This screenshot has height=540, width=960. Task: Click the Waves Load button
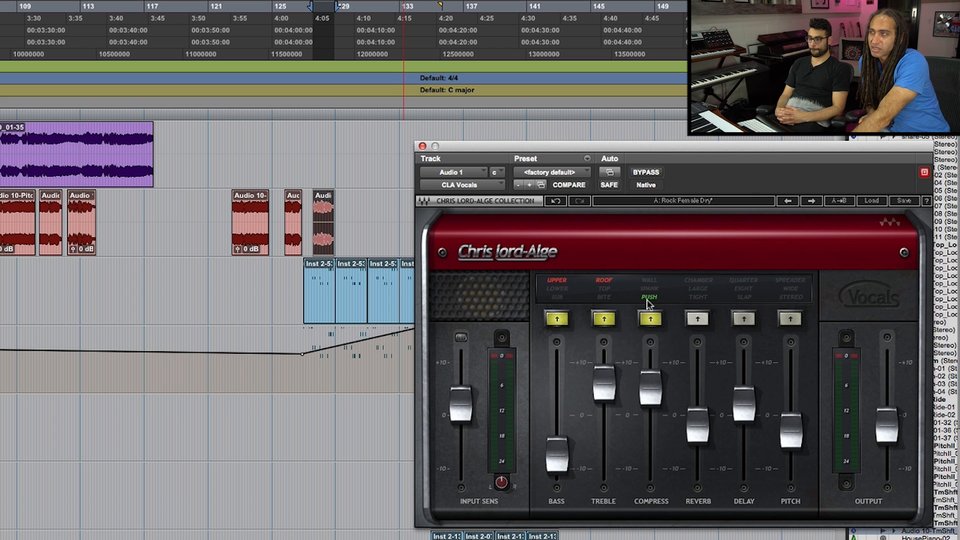(871, 201)
